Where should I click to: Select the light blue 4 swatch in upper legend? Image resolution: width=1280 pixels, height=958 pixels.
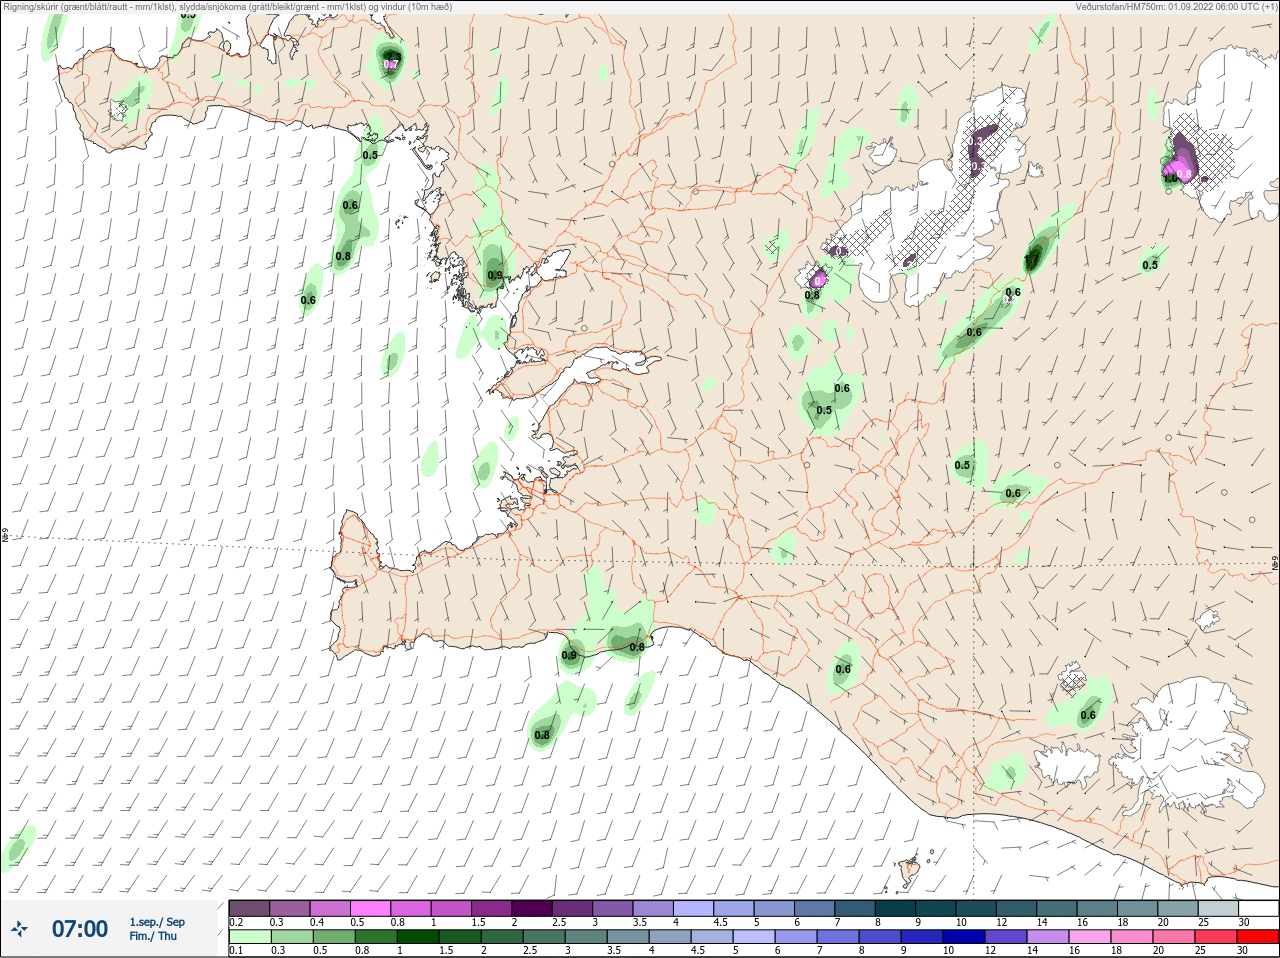tap(693, 908)
